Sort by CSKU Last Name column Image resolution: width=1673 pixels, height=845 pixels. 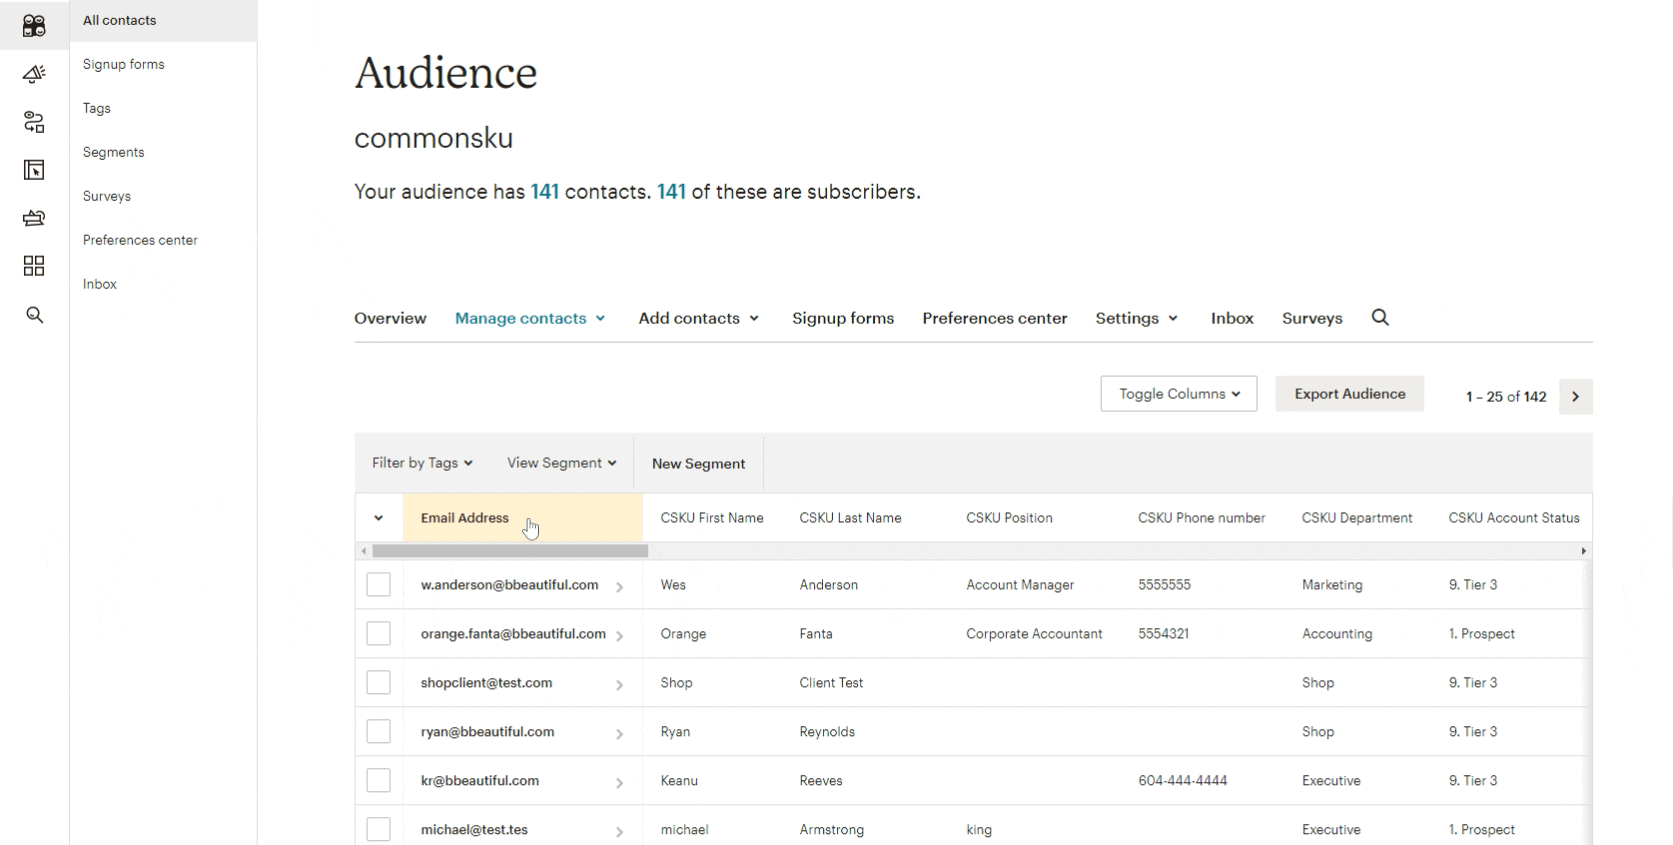tap(850, 518)
